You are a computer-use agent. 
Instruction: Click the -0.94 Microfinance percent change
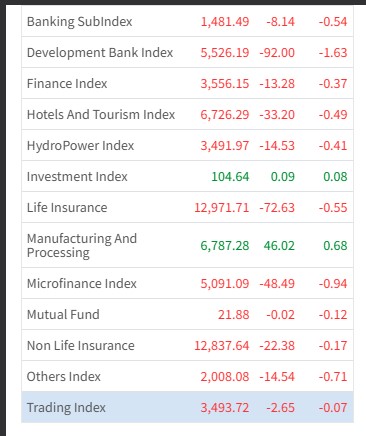[333, 284]
